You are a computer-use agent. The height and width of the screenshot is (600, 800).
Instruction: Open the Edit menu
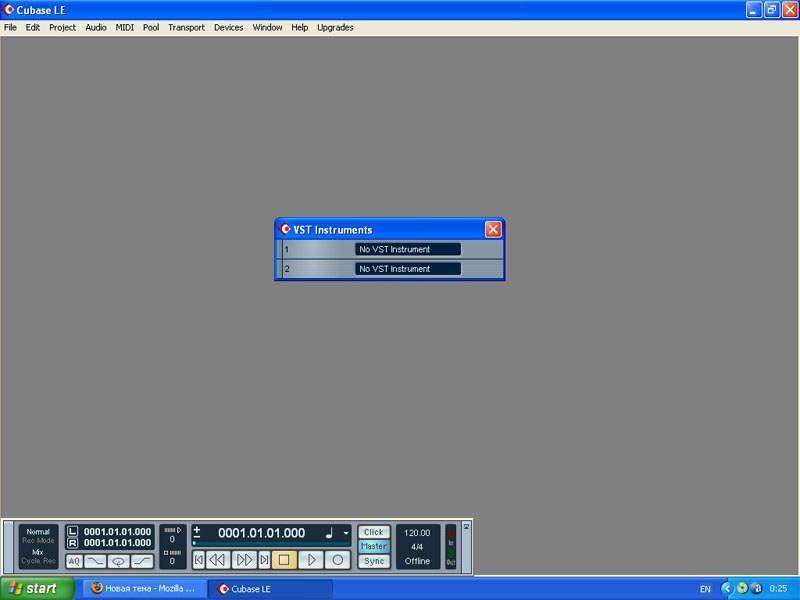click(33, 28)
